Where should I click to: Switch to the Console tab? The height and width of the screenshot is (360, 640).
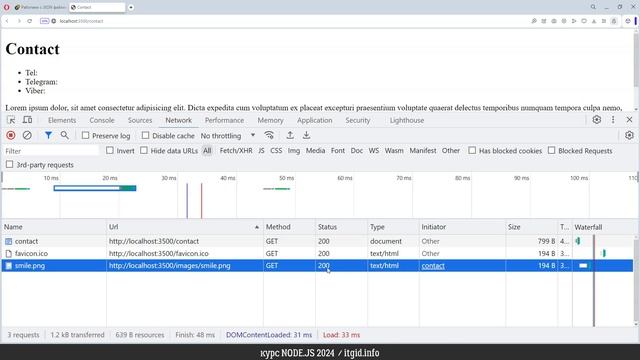click(102, 120)
